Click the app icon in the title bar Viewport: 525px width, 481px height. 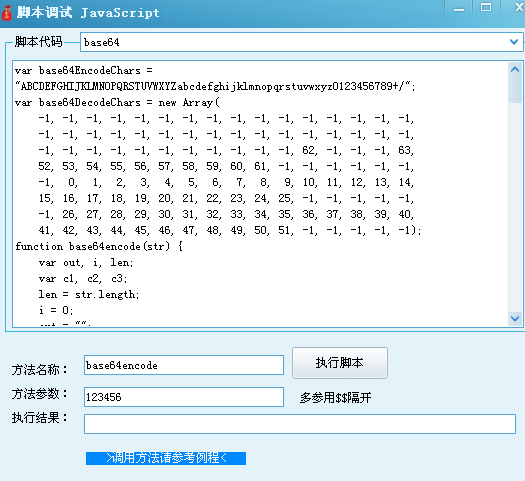point(7,13)
